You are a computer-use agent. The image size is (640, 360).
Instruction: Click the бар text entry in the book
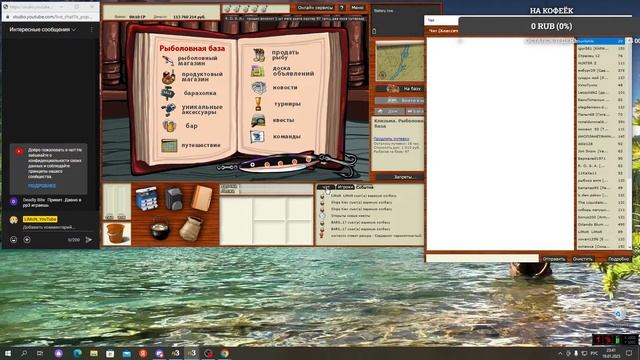(191, 126)
